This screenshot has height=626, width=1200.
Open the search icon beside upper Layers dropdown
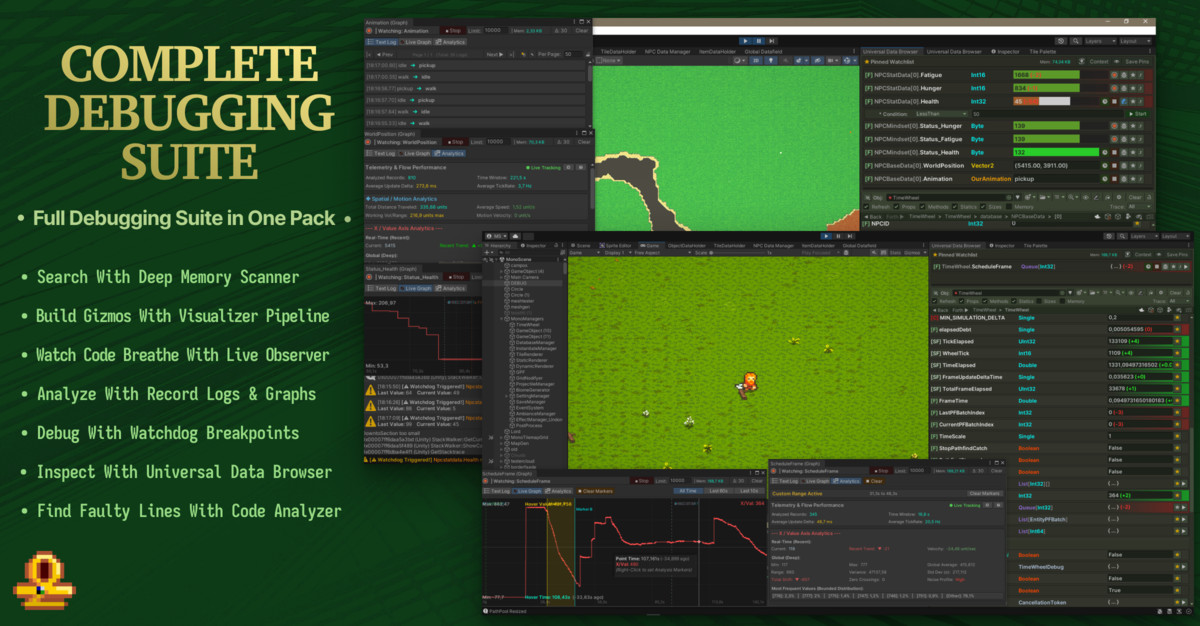click(x=1076, y=41)
